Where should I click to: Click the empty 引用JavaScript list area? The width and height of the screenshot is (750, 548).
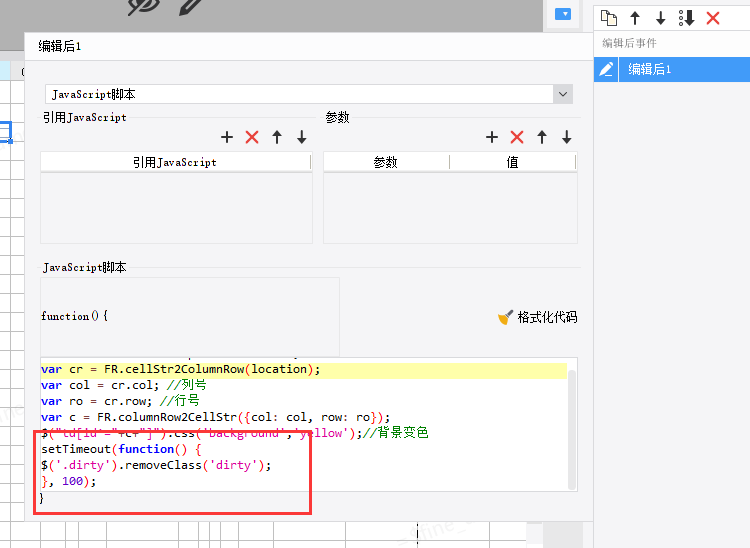176,208
